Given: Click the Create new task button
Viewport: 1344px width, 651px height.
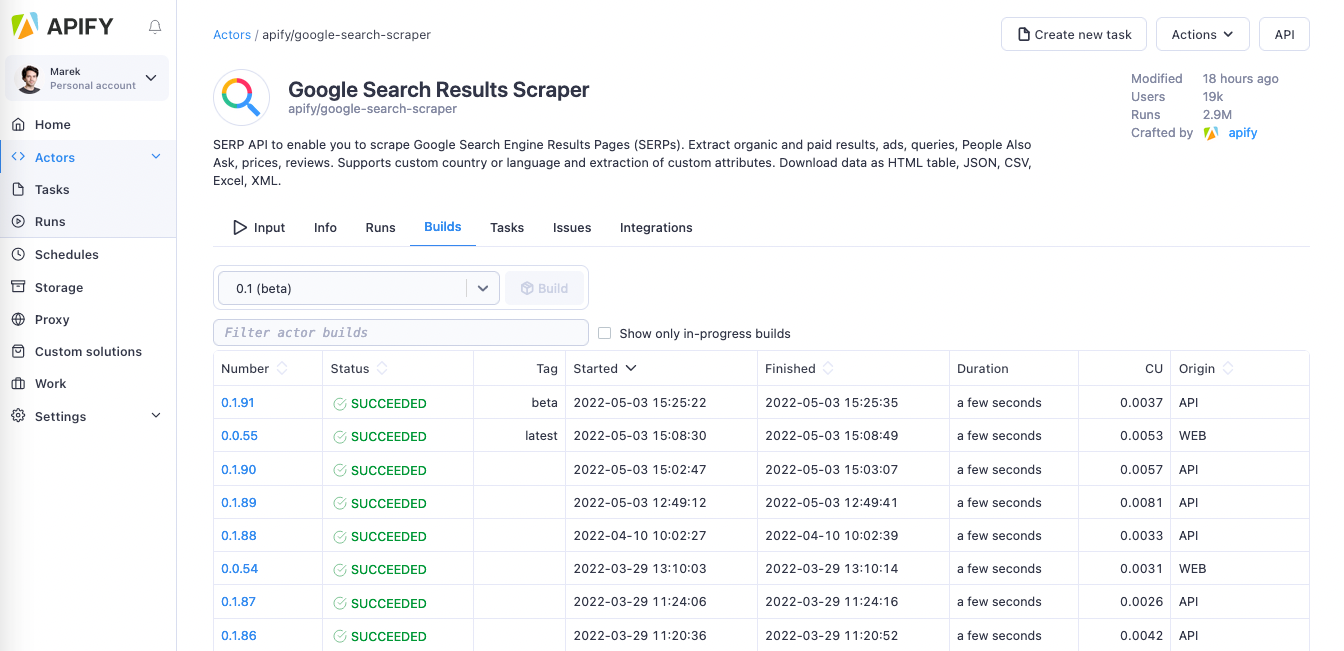Looking at the screenshot, I should (1073, 33).
